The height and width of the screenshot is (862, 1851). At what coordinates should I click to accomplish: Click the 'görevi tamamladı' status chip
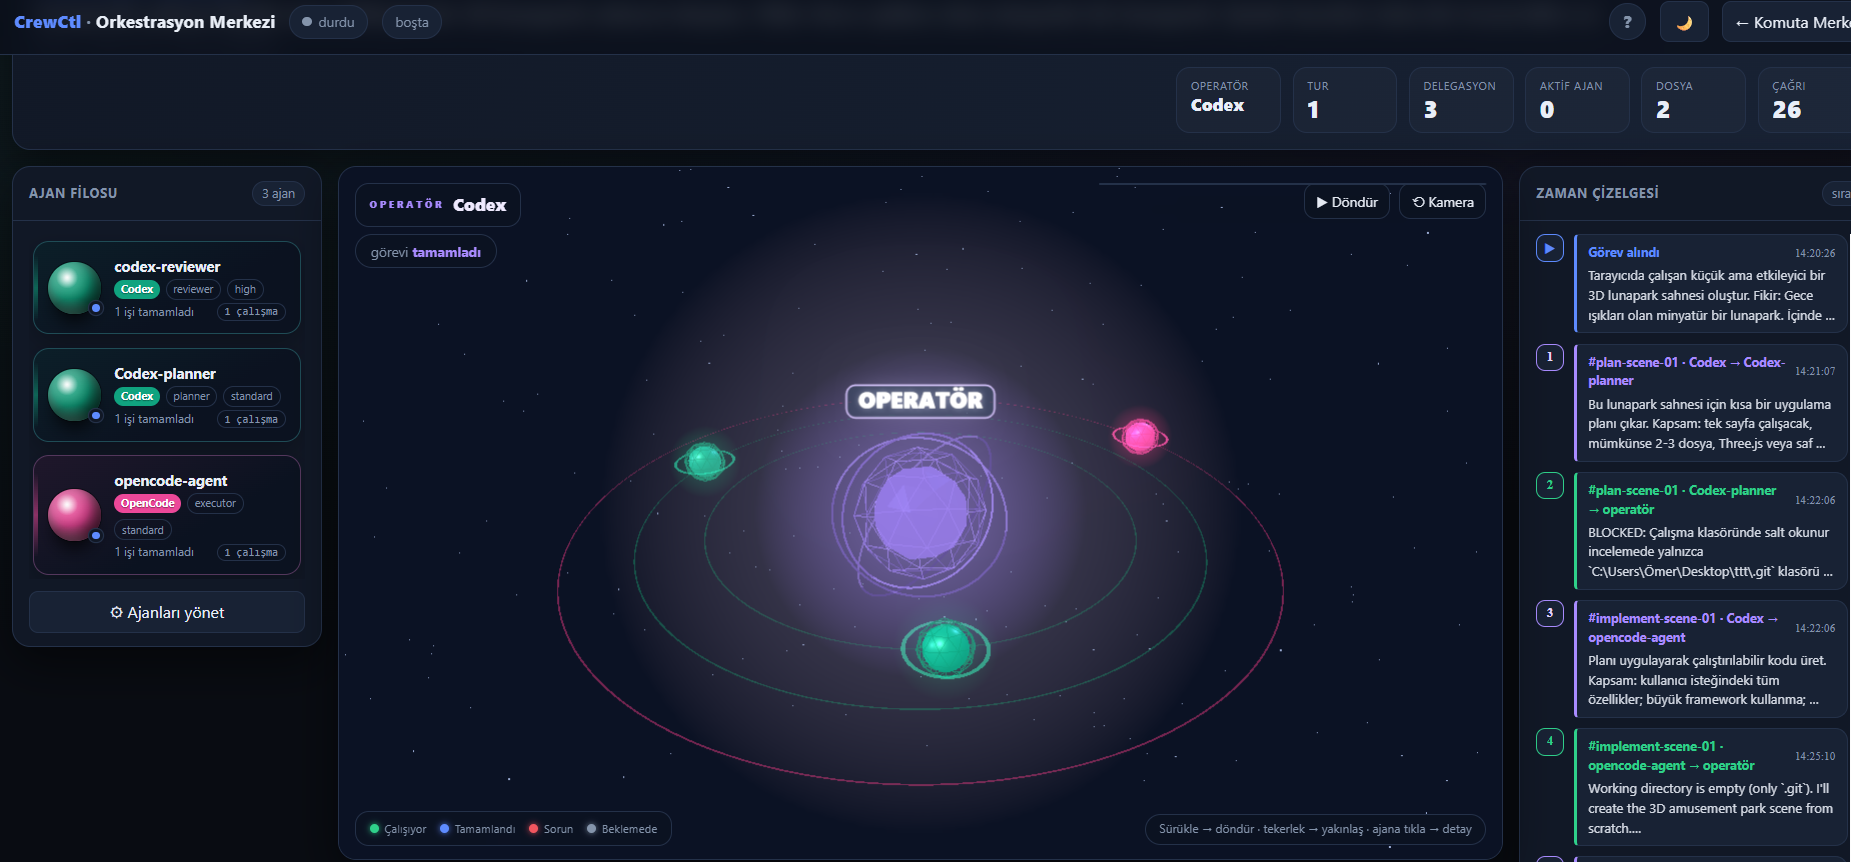click(x=426, y=252)
